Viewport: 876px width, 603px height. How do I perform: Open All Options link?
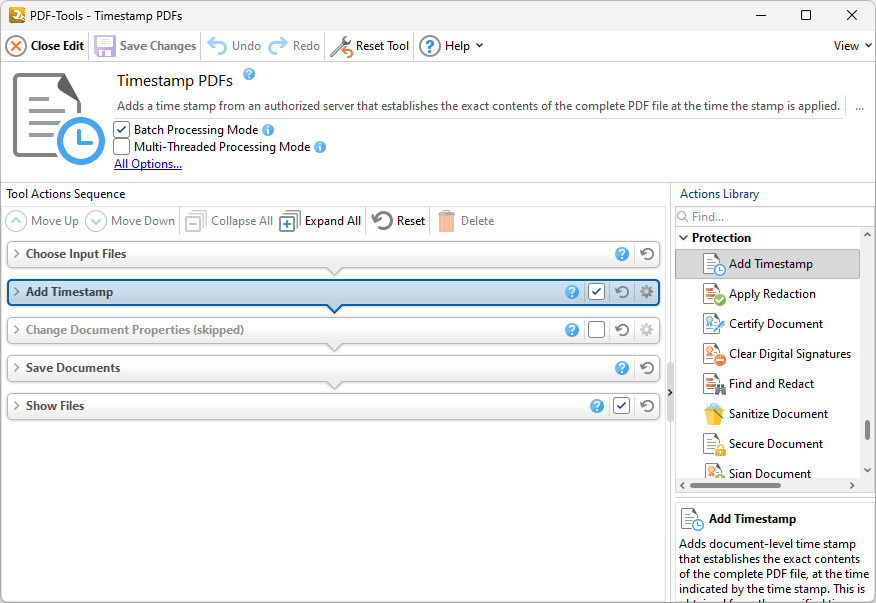[x=147, y=163]
